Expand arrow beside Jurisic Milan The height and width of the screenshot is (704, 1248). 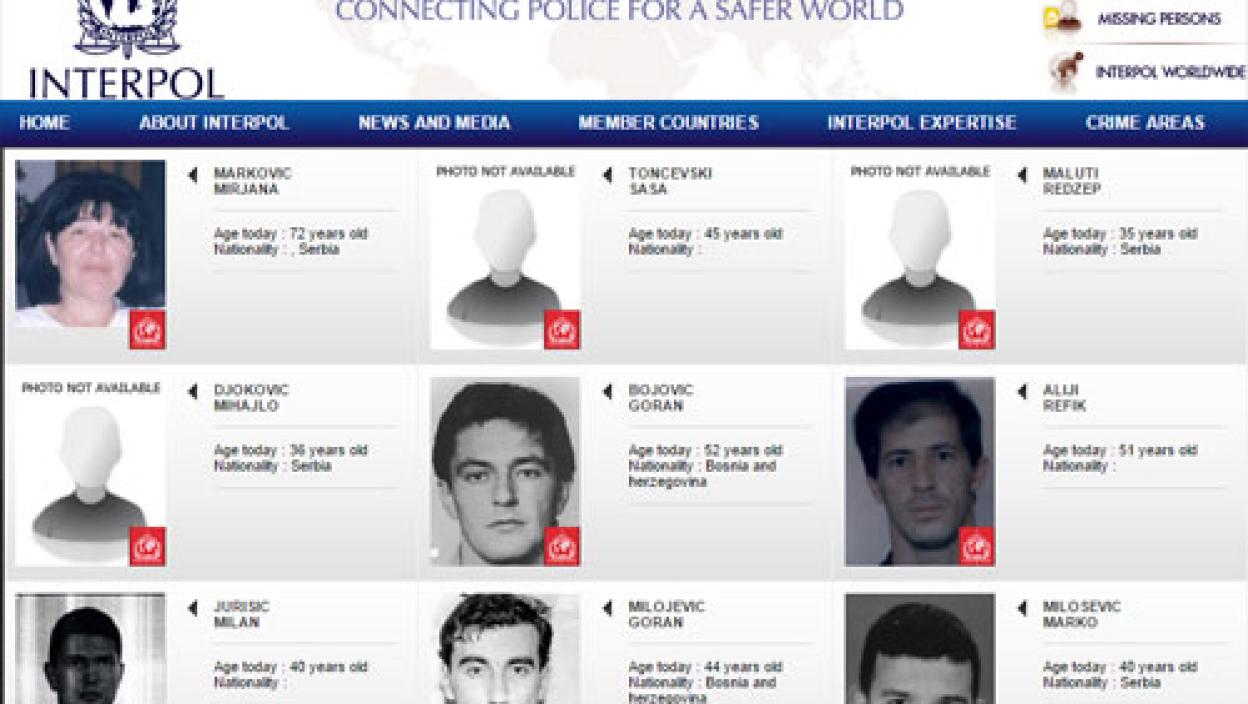click(x=193, y=608)
